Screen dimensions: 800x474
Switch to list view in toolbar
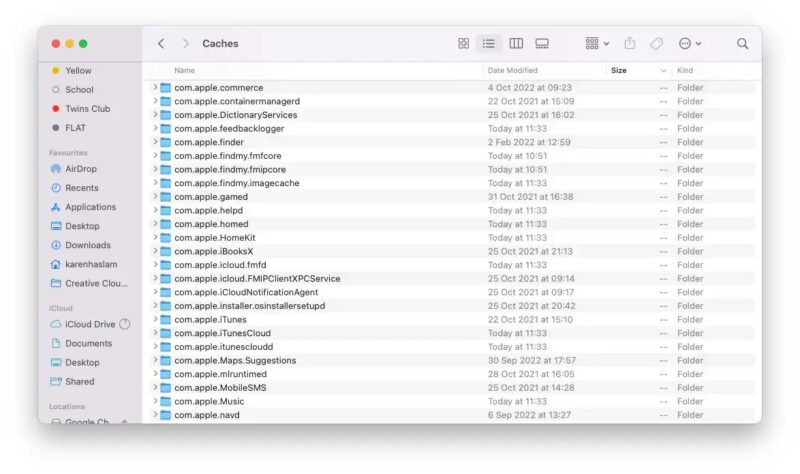(489, 44)
